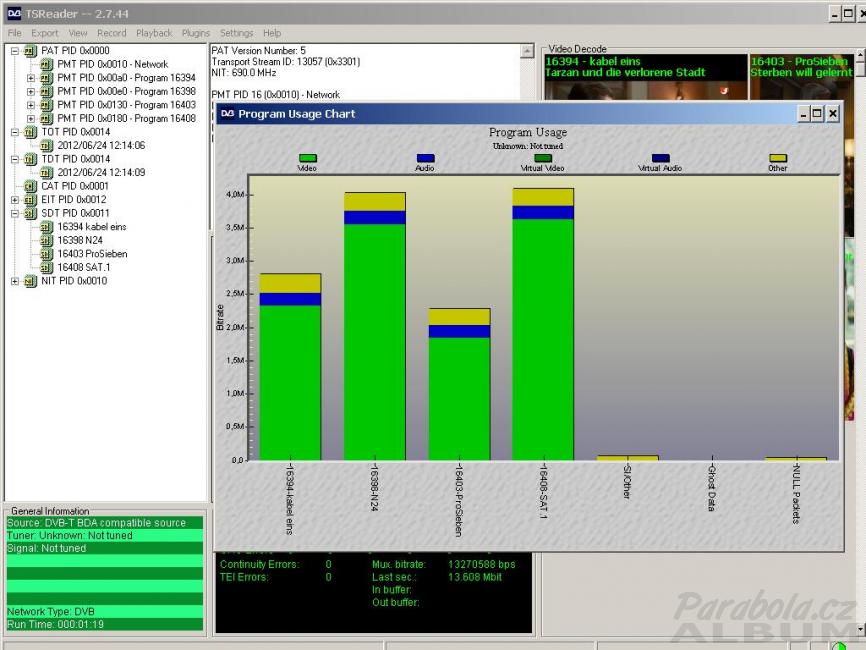The width and height of the screenshot is (866, 650).
Task: Open the Playback menu
Action: pyautogui.click(x=154, y=33)
